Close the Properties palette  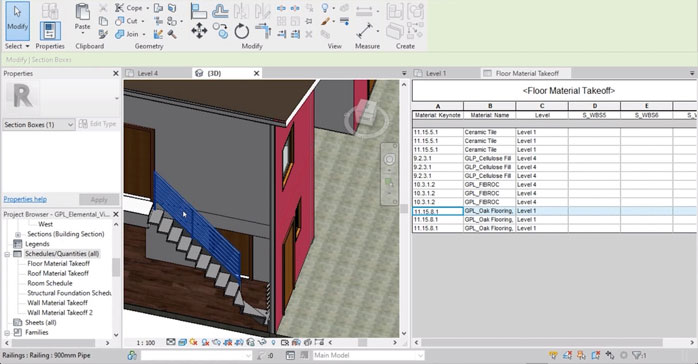(x=116, y=73)
